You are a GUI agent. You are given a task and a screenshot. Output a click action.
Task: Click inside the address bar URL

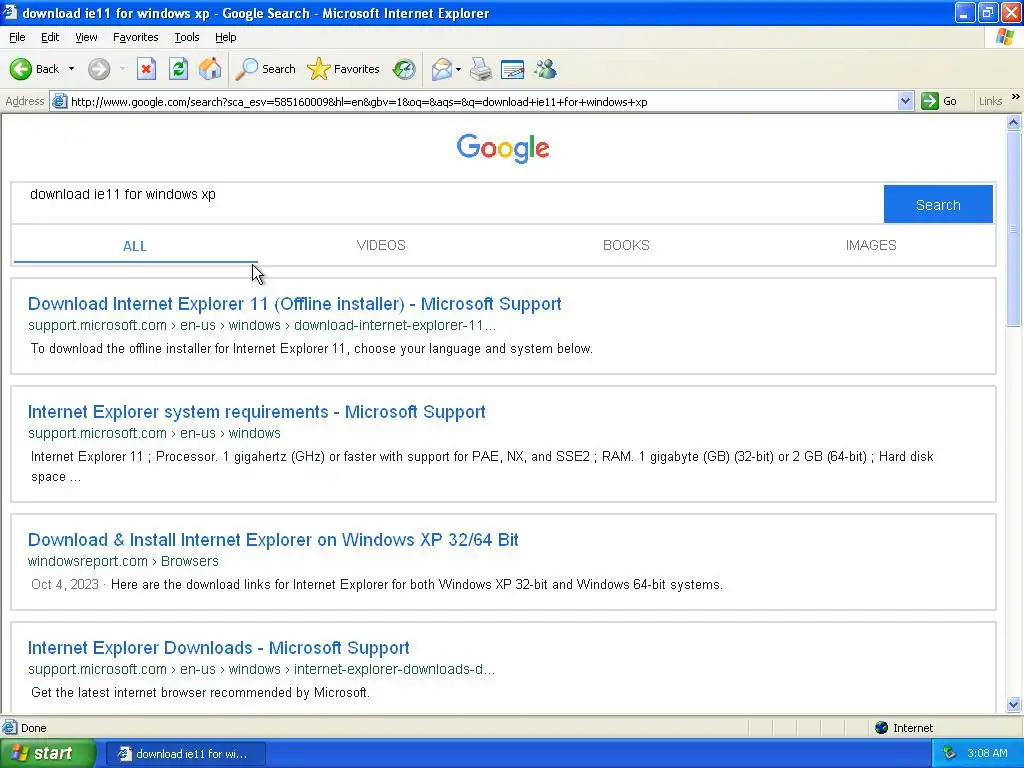(359, 102)
